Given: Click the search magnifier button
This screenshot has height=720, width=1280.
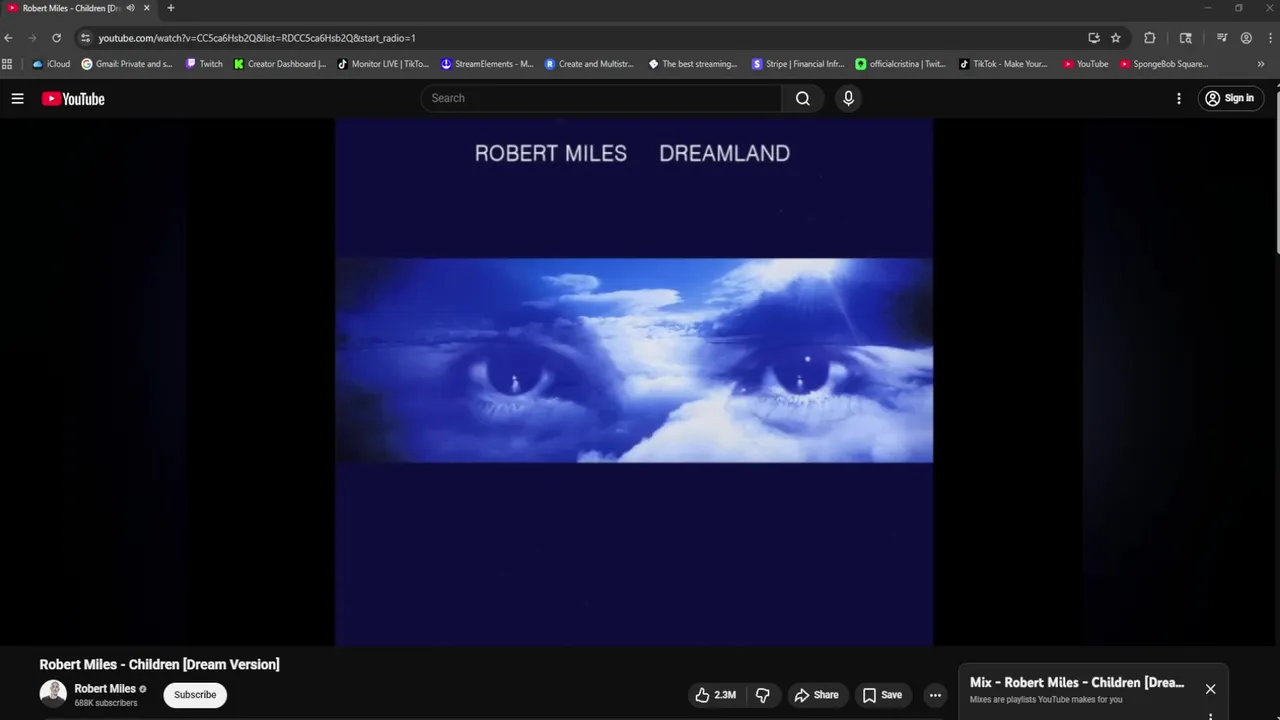Looking at the screenshot, I should pyautogui.click(x=802, y=98).
